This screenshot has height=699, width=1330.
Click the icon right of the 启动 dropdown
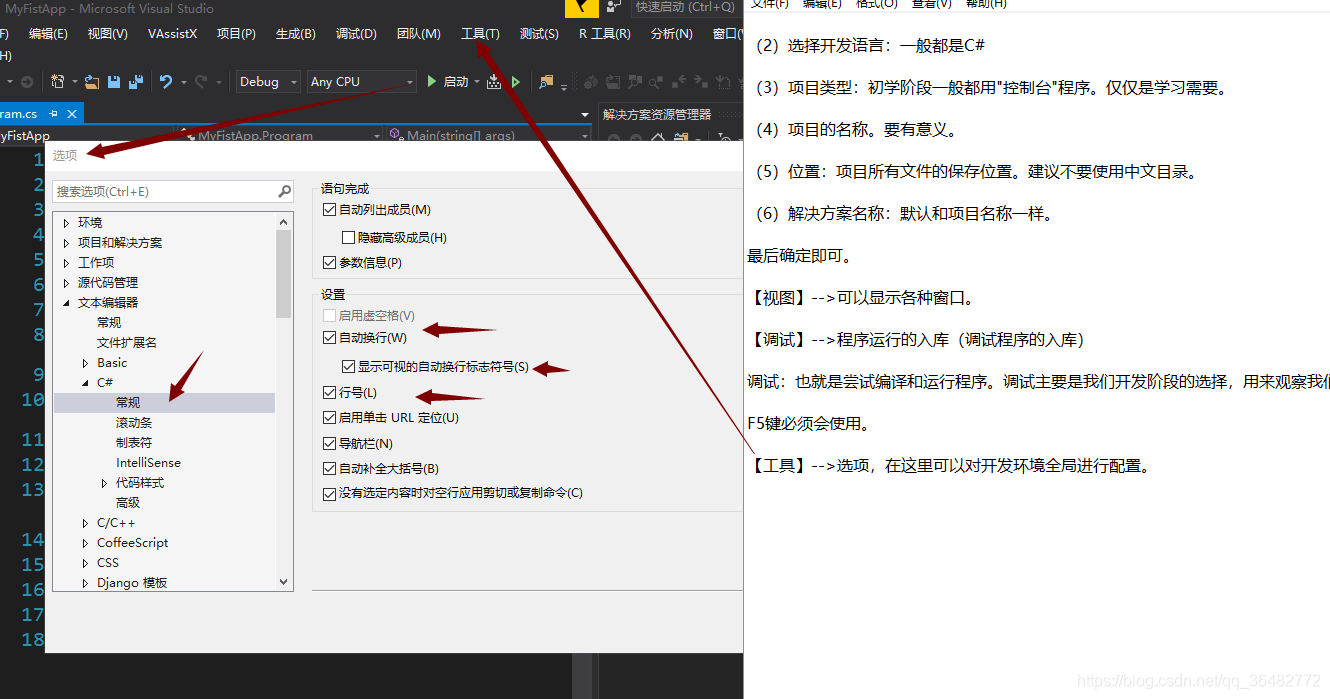click(x=494, y=82)
